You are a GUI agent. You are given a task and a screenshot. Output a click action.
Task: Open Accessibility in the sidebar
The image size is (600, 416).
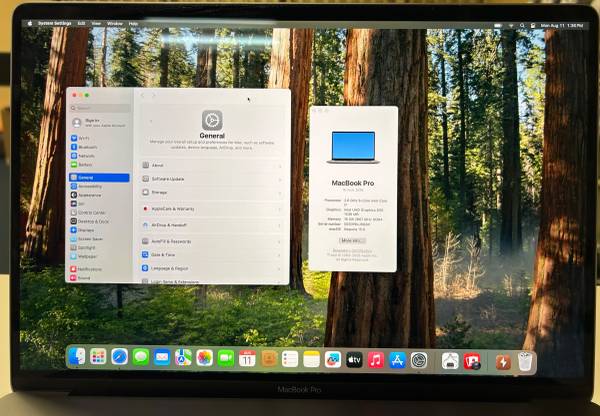pos(89,186)
